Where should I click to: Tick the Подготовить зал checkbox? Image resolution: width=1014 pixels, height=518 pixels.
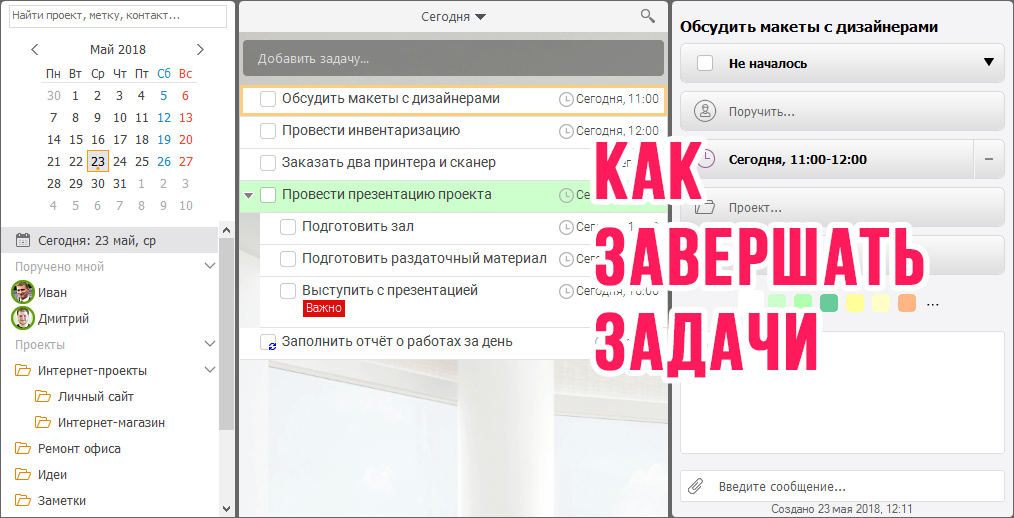tap(288, 227)
